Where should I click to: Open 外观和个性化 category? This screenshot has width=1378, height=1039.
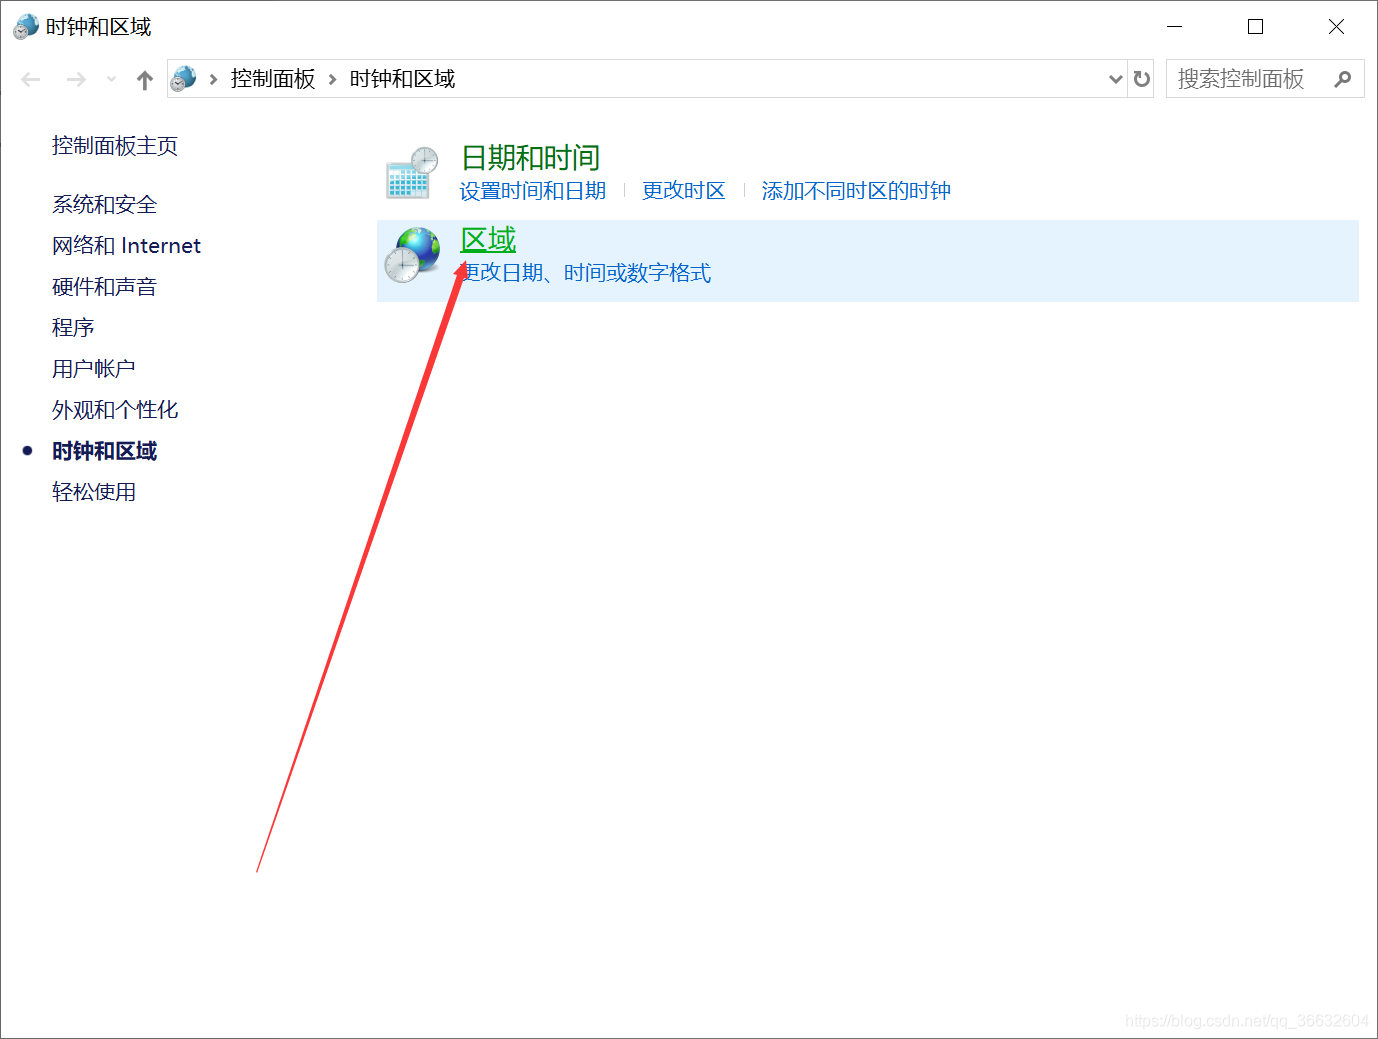[x=115, y=410]
